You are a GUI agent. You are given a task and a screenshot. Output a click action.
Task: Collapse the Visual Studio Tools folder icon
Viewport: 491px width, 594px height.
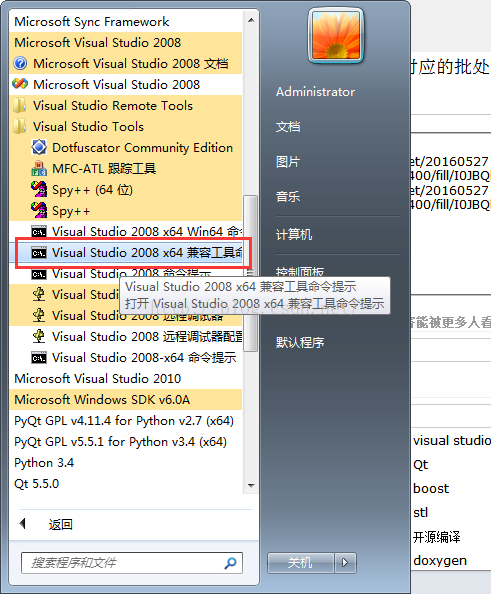(x=20, y=127)
